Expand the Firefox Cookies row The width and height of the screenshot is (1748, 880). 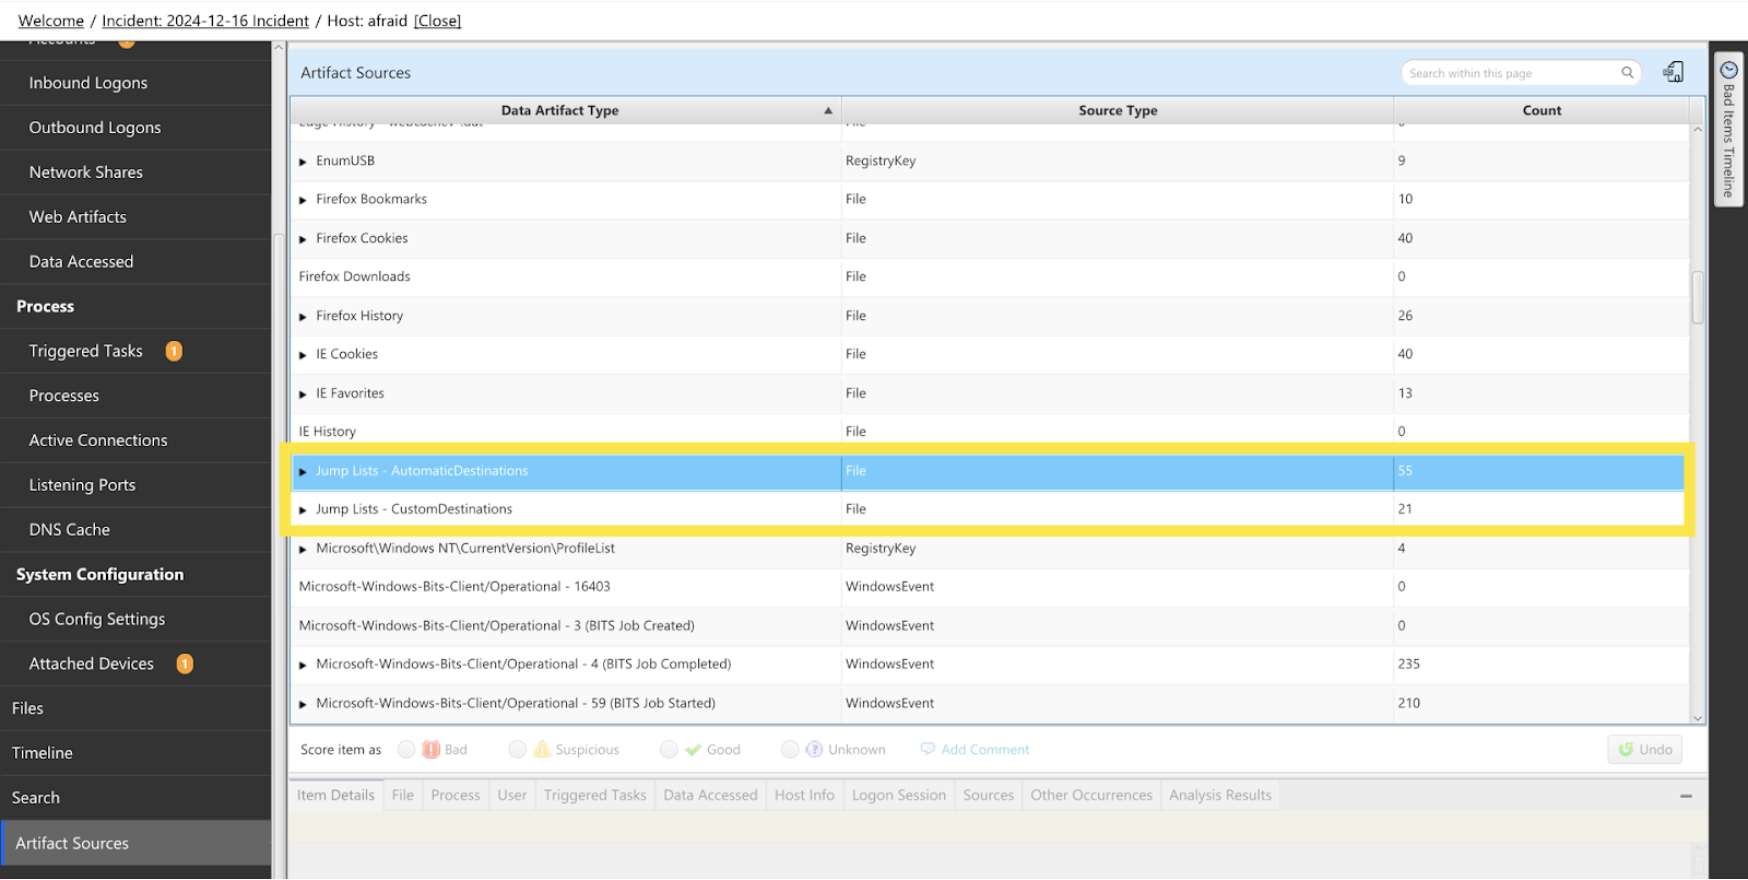click(x=303, y=239)
